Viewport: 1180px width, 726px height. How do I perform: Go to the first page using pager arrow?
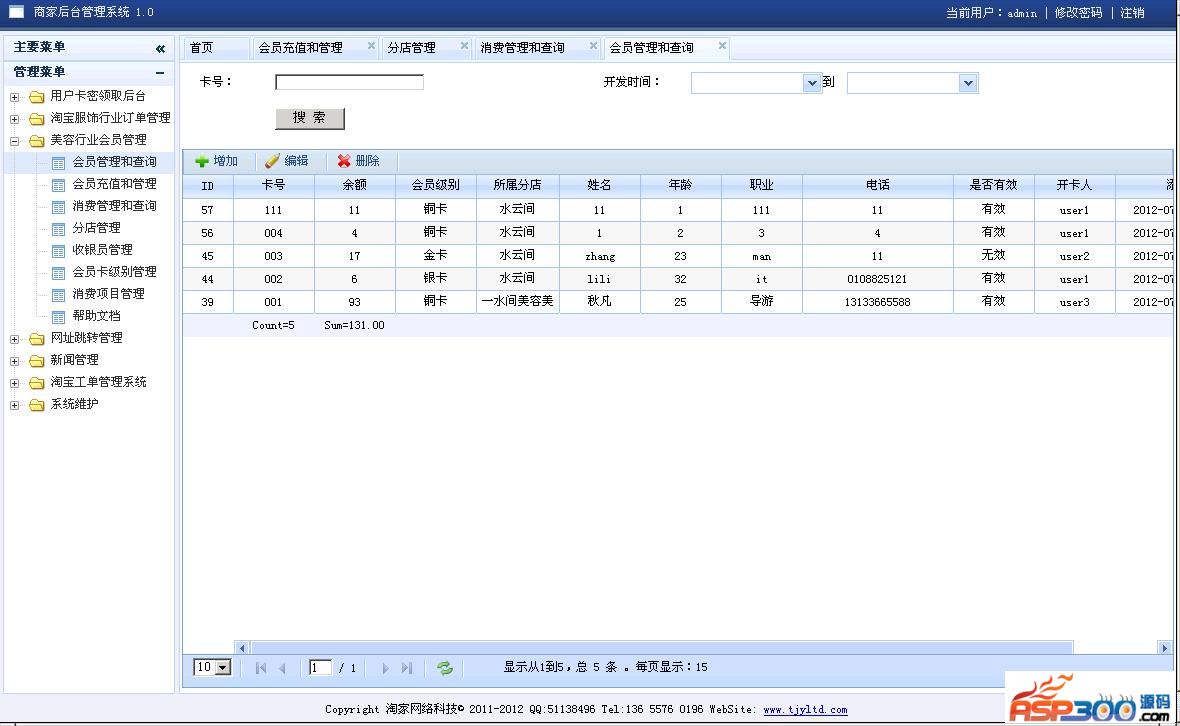[261, 668]
